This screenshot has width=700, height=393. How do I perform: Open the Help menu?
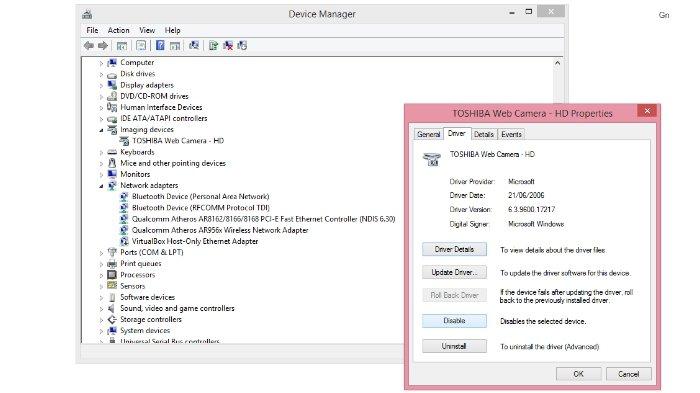(x=172, y=30)
